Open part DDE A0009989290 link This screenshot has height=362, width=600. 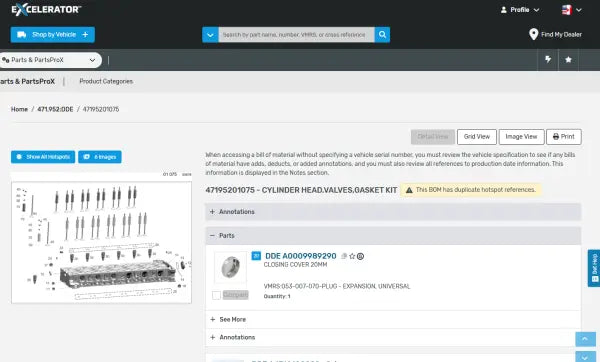pyautogui.click(x=301, y=256)
